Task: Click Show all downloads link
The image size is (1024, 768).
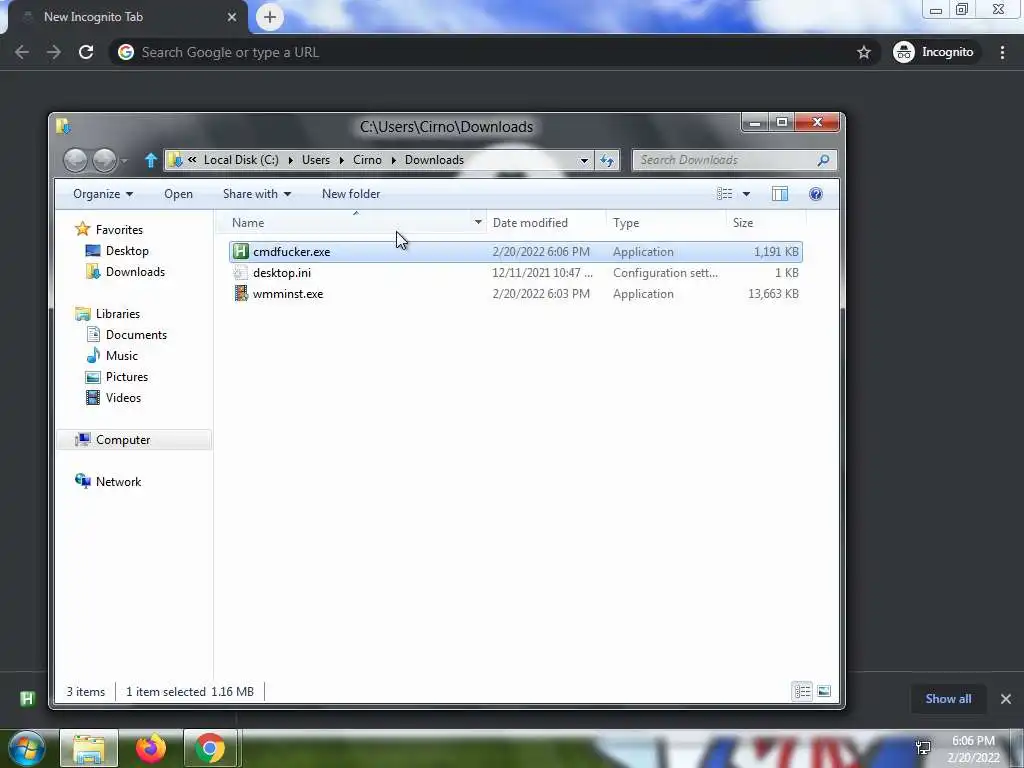Action: (x=948, y=699)
